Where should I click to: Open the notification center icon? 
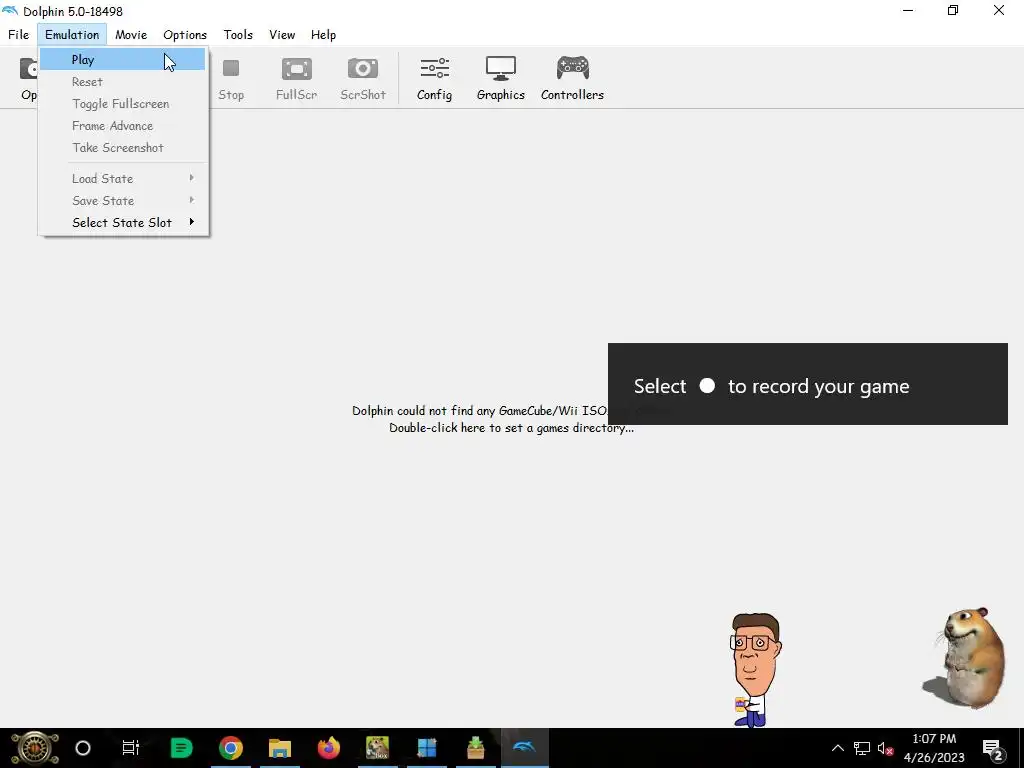pos(993,748)
